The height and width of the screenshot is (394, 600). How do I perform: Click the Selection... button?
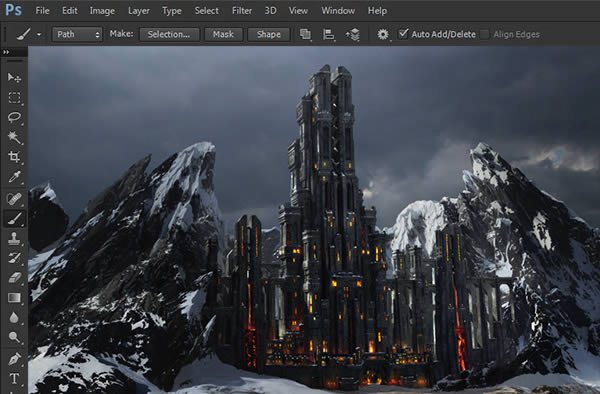click(x=169, y=34)
